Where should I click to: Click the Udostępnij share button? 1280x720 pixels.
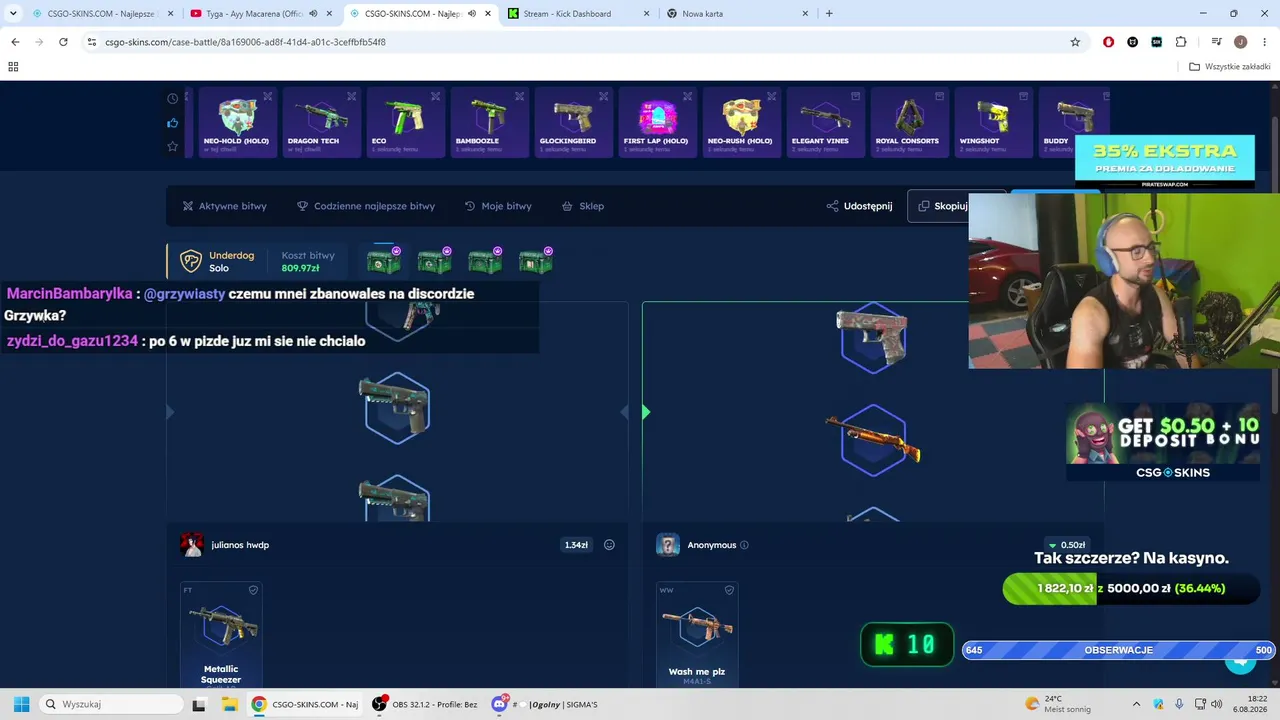tap(860, 206)
